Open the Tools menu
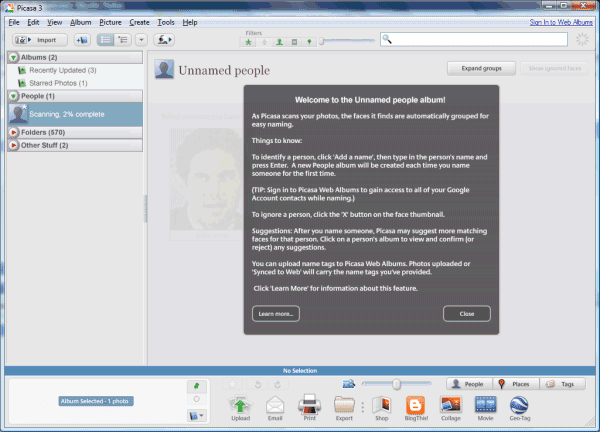 pos(166,22)
